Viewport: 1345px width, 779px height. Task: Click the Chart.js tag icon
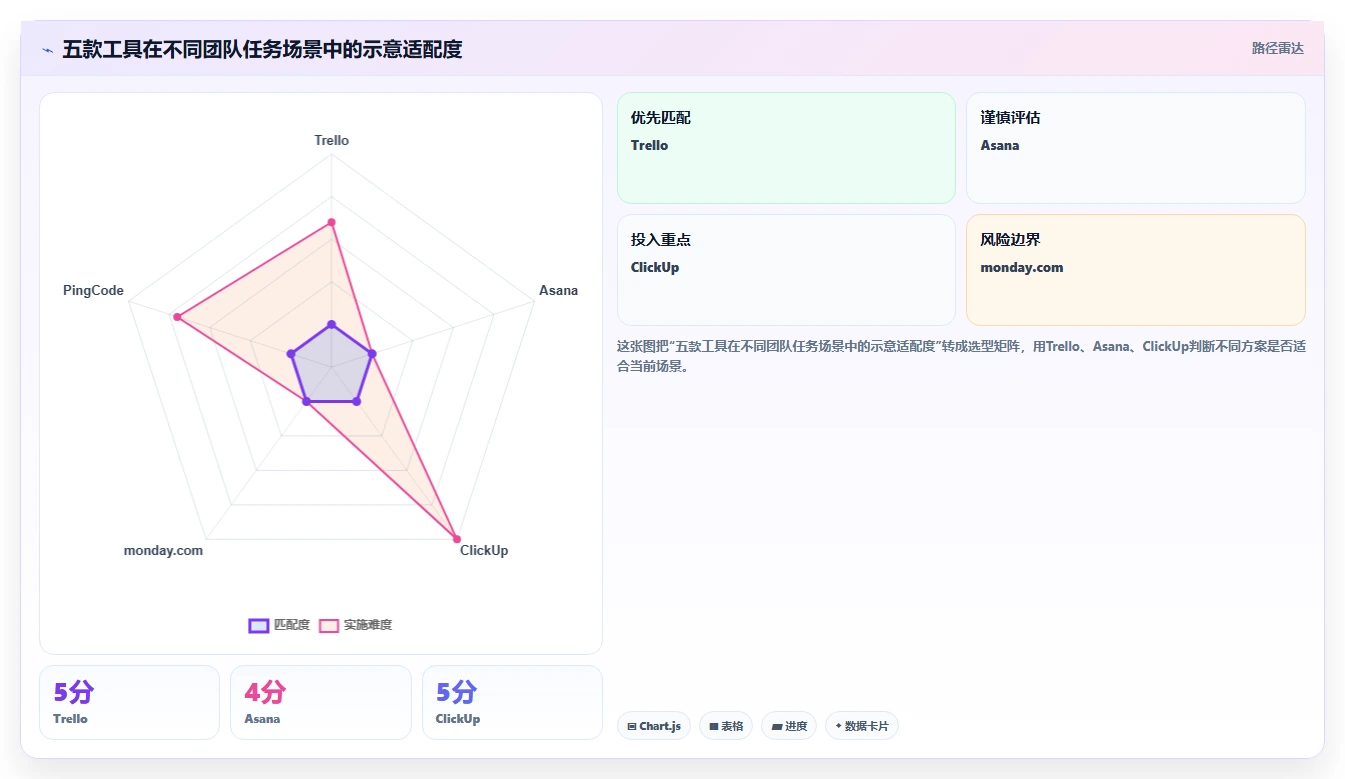tap(632, 726)
